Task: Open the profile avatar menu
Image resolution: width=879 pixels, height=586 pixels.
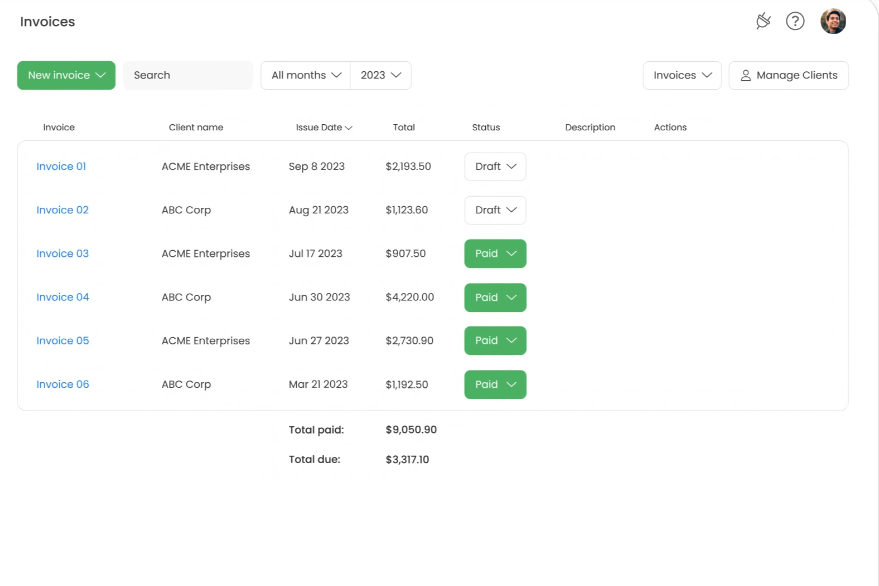Action: click(x=833, y=21)
